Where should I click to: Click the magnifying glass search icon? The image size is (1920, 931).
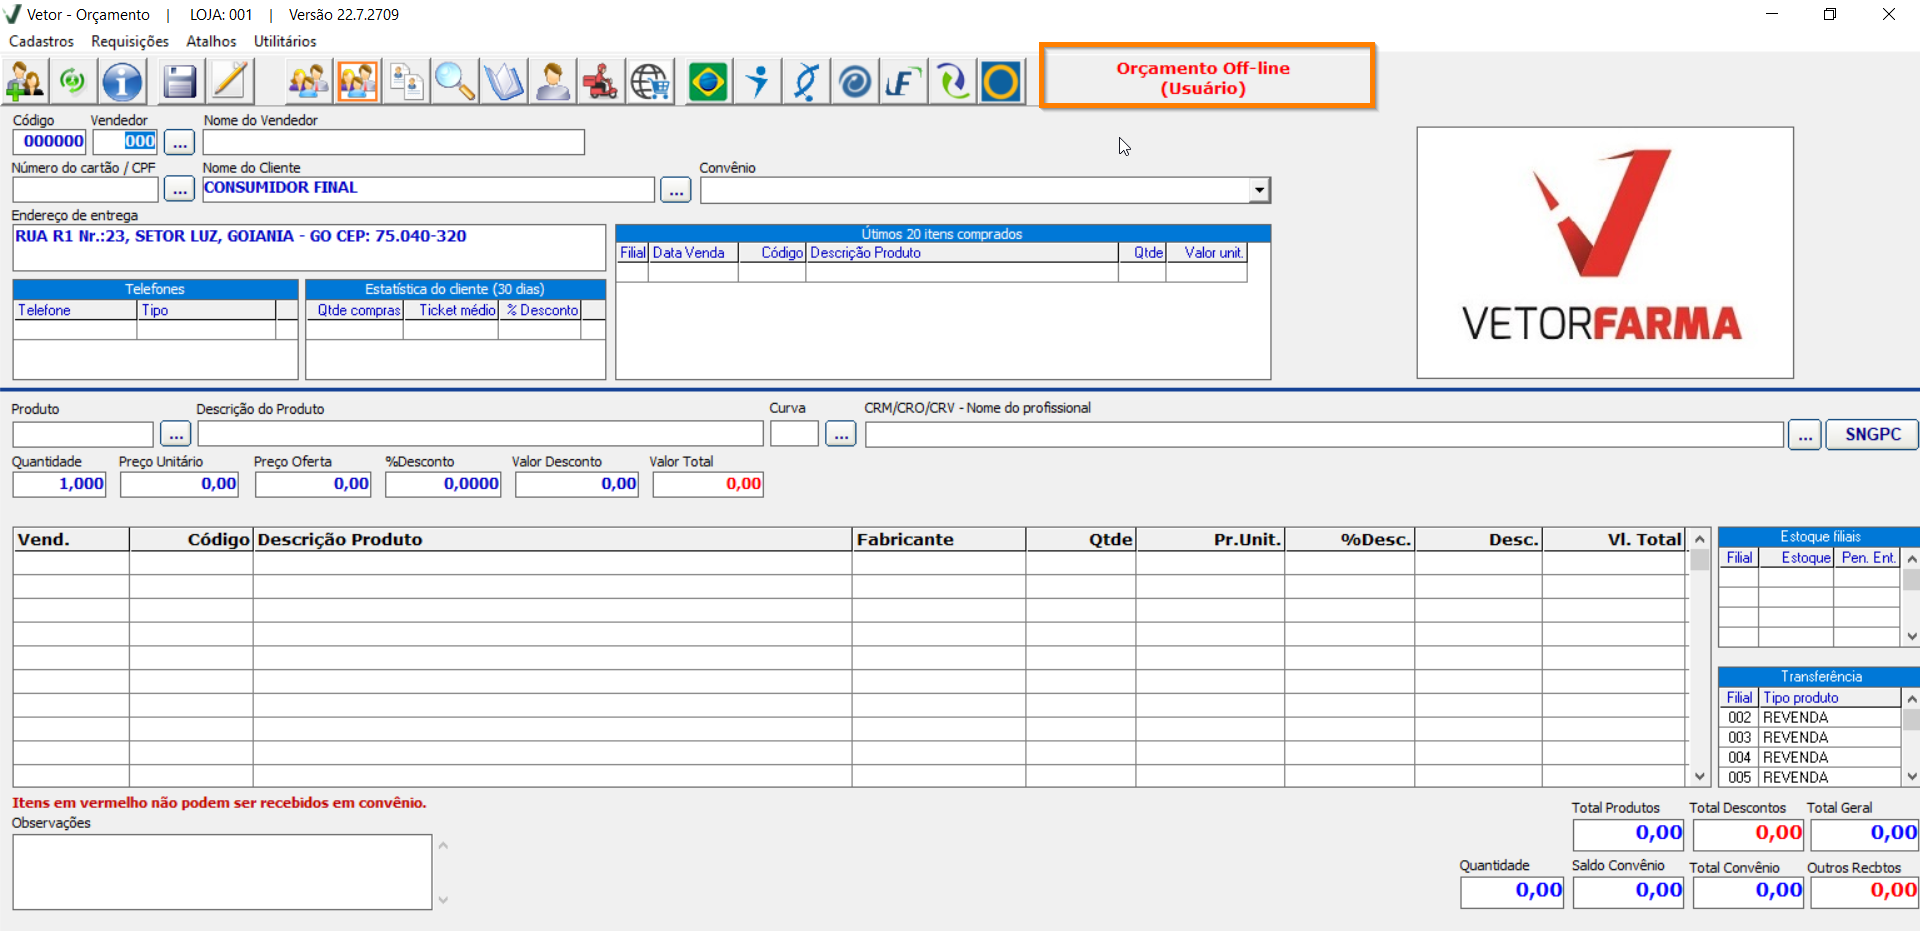click(x=455, y=82)
